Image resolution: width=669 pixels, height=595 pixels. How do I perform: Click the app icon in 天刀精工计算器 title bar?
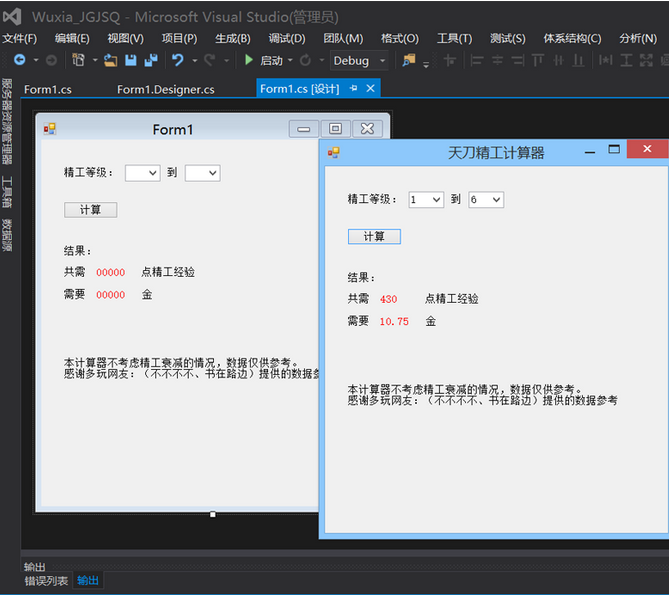[x=334, y=152]
